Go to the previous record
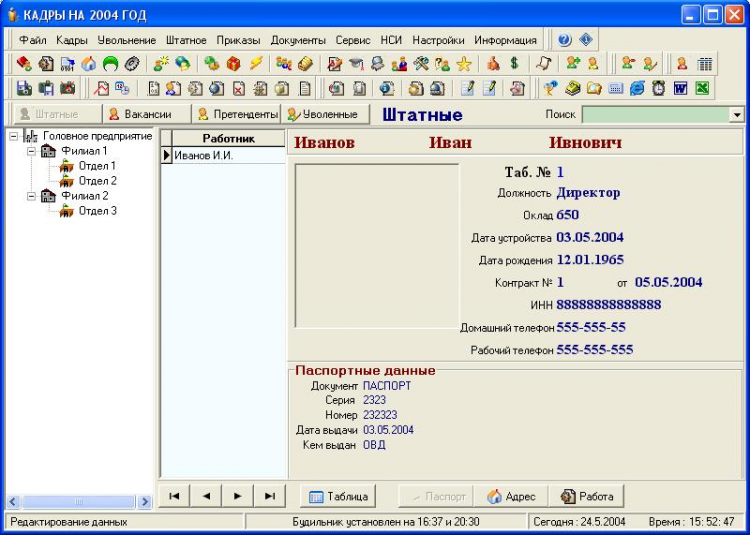 tap(206, 496)
